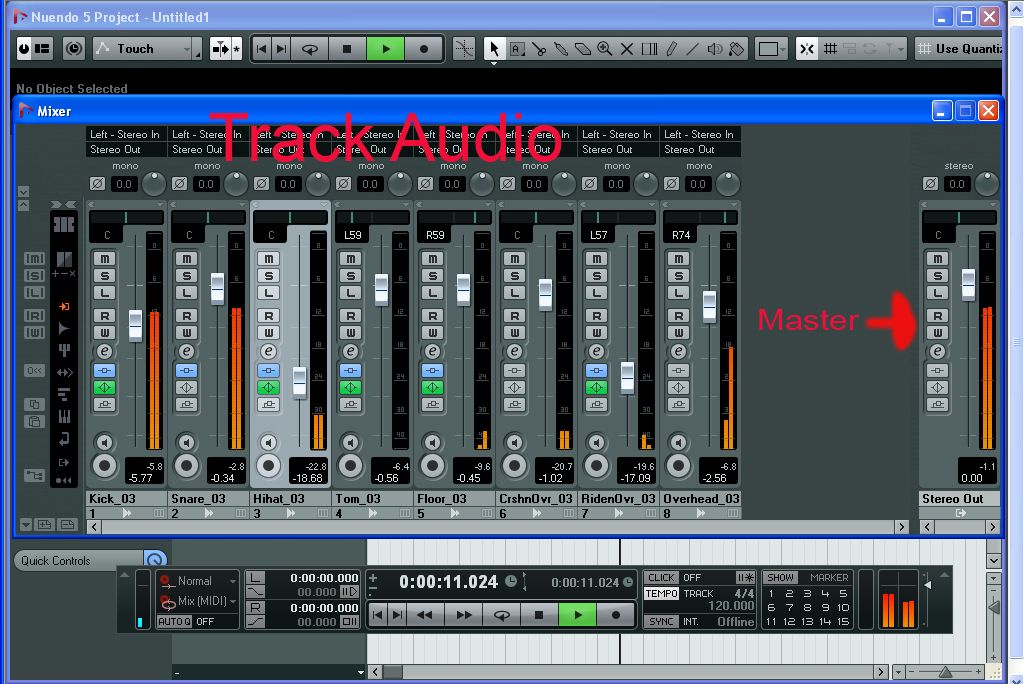
Task: Toggle Listen on Hihat_03 channel
Action: pyautogui.click(x=268, y=293)
